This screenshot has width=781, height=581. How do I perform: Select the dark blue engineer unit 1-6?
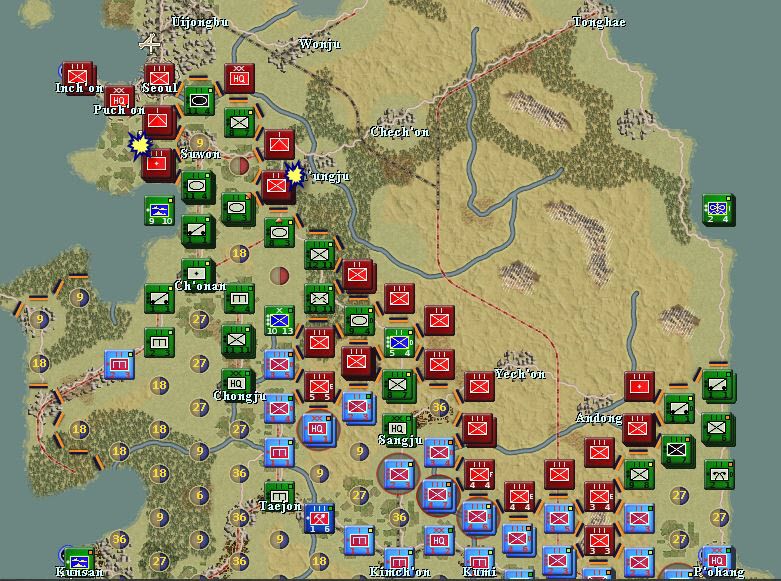[x=319, y=519]
